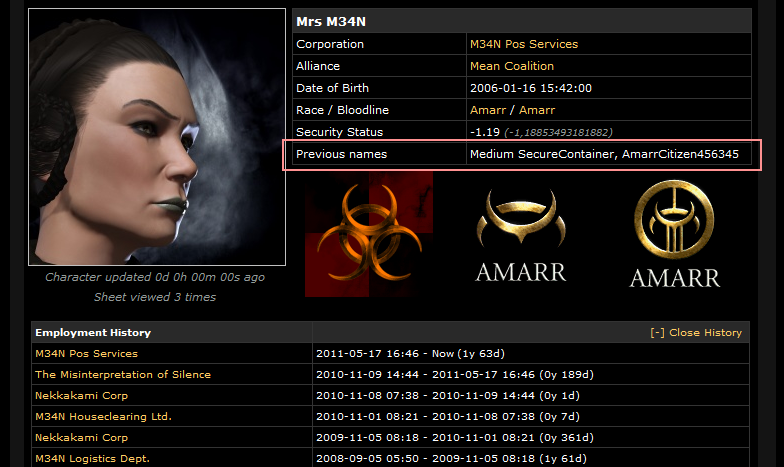The width and height of the screenshot is (784, 467).
Task: Click the Corporation label
Action: [x=330, y=44]
